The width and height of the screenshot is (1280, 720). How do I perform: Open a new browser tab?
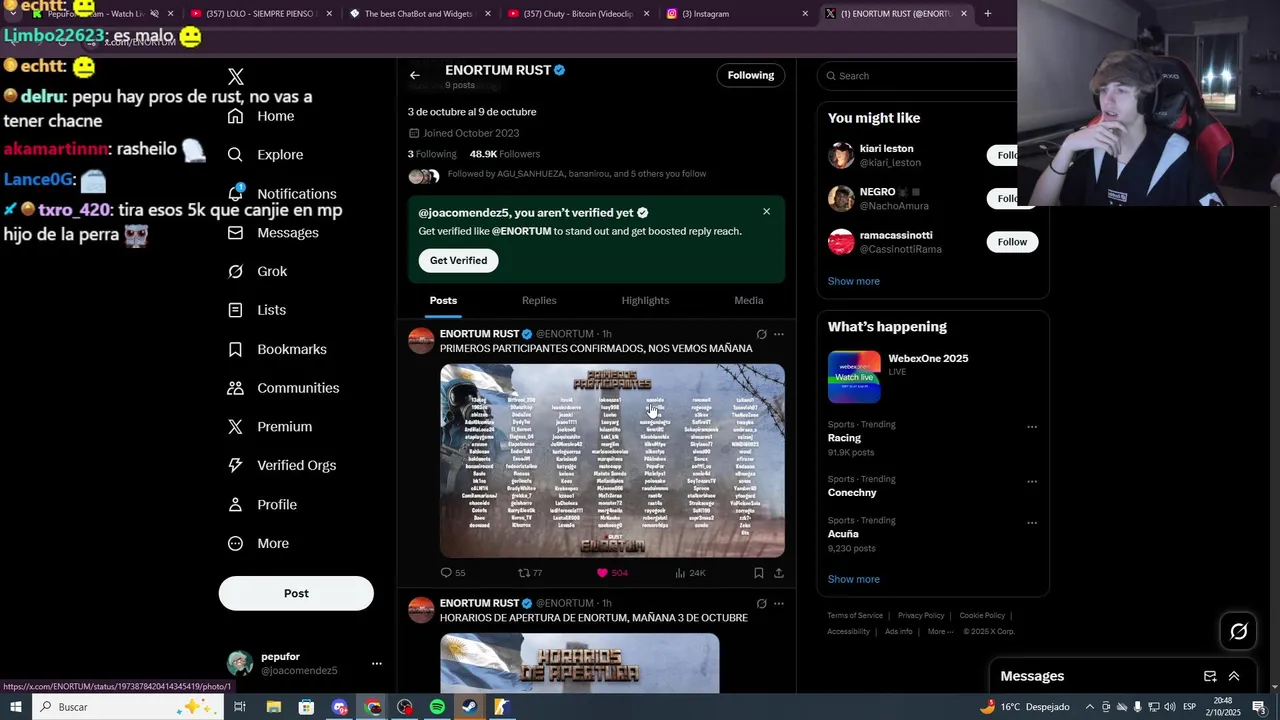(x=987, y=14)
